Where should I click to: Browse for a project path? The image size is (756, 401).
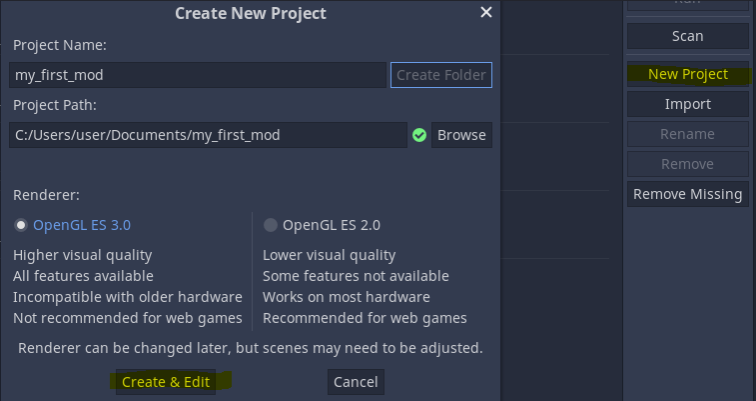[461, 135]
